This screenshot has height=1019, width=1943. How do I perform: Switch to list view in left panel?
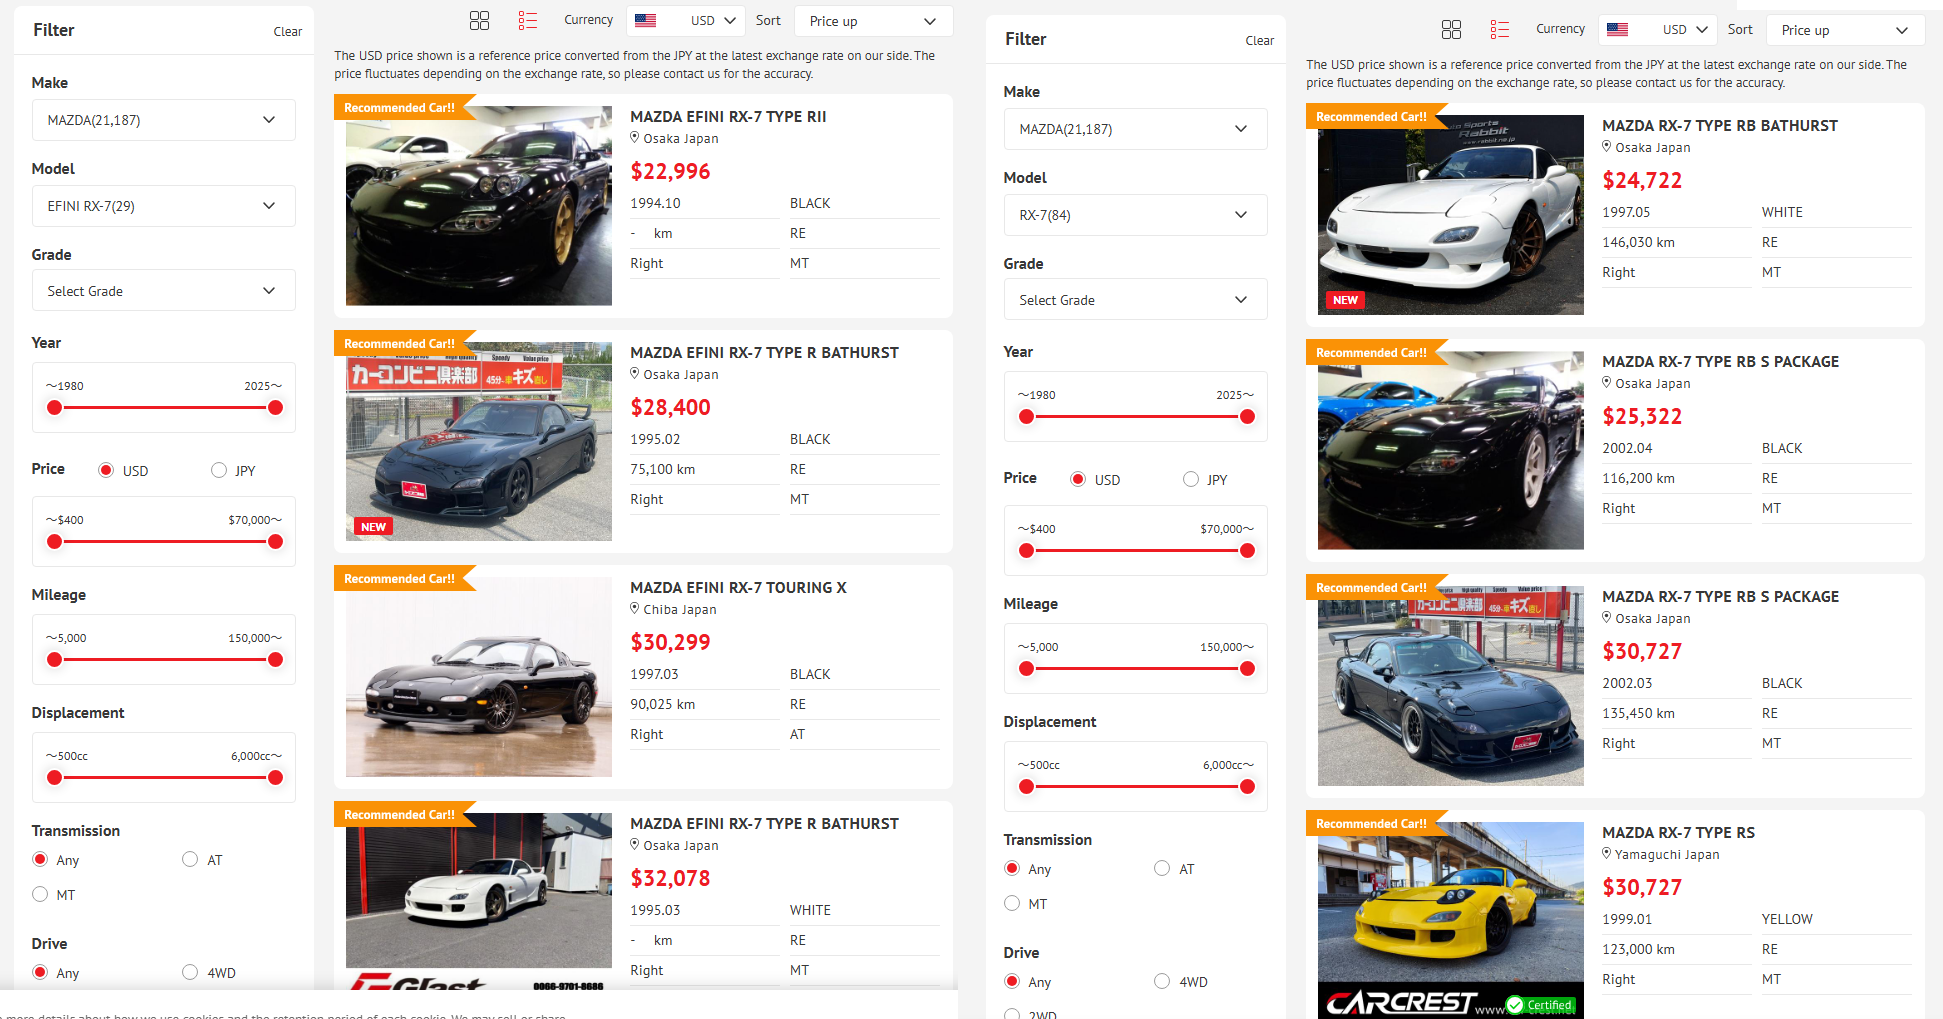click(527, 20)
